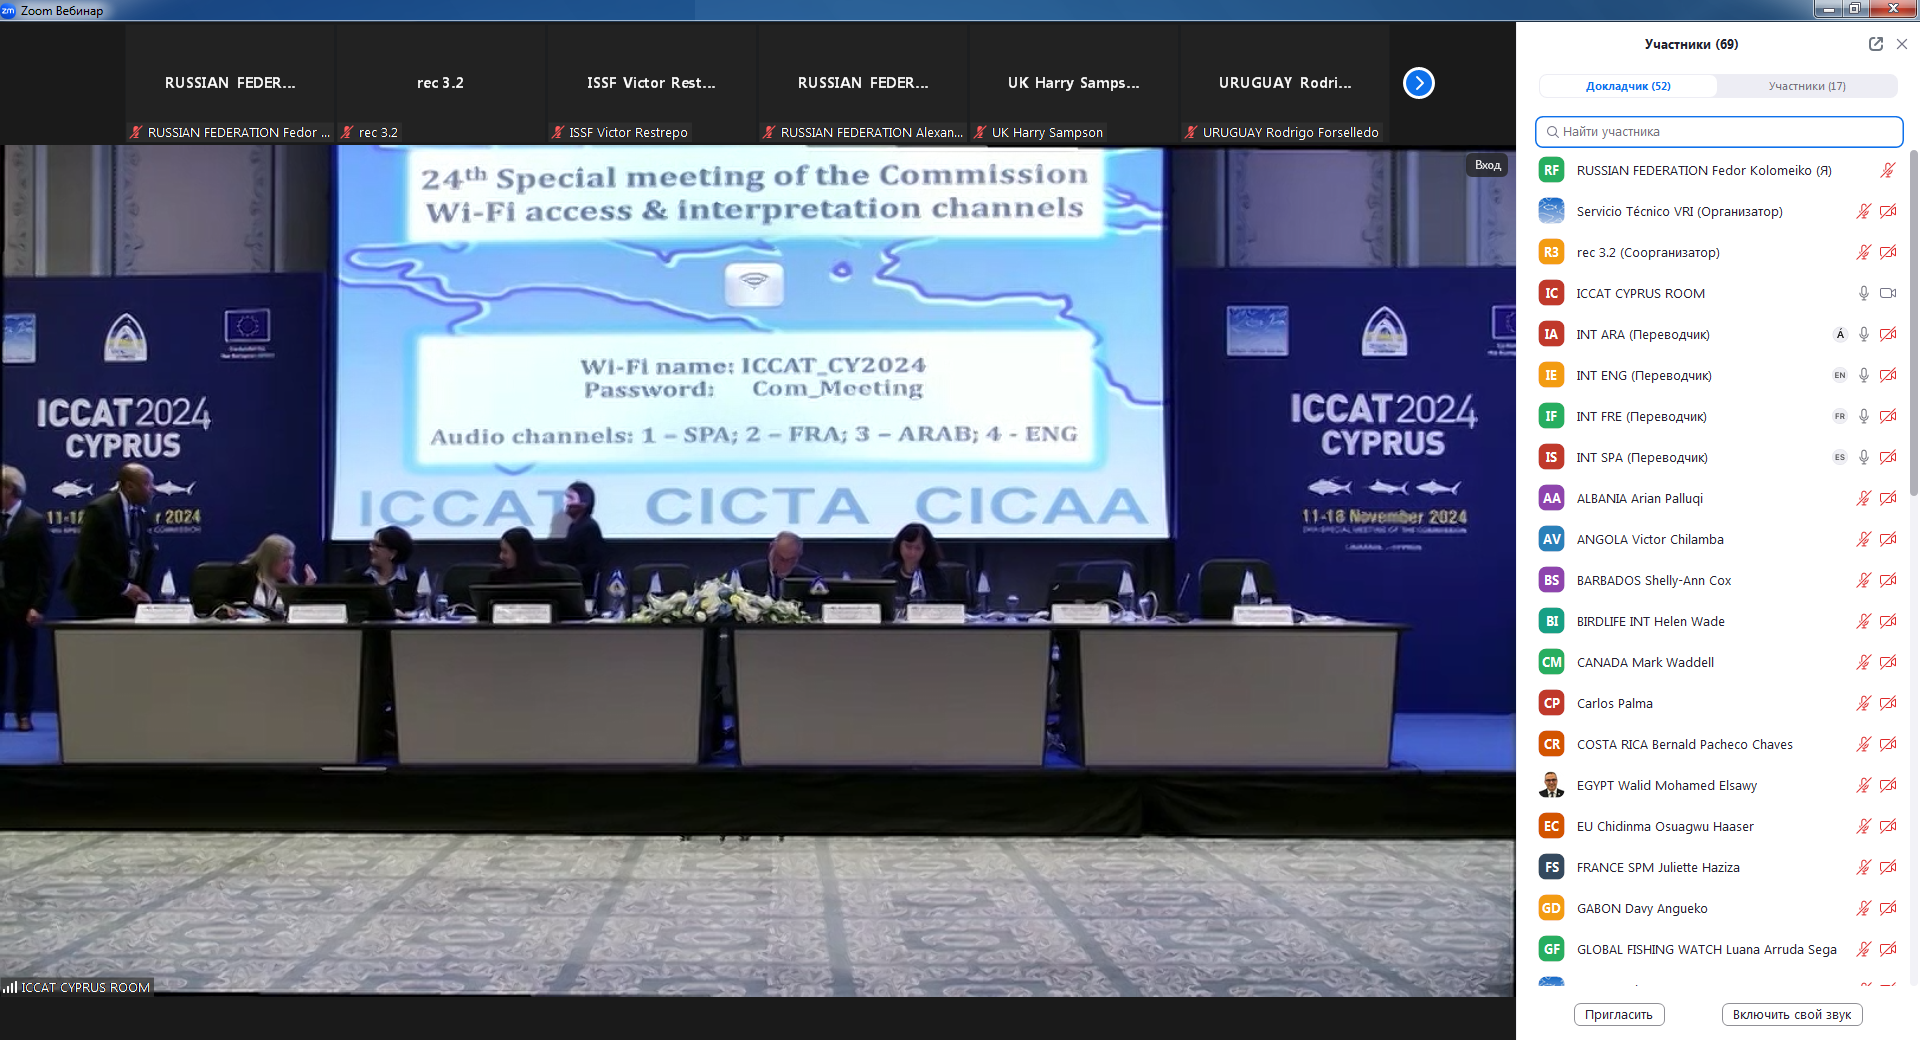Click muted mic icon for BARBADOS Shelly-Ann Cox
Image resolution: width=1920 pixels, height=1040 pixels.
point(1863,580)
